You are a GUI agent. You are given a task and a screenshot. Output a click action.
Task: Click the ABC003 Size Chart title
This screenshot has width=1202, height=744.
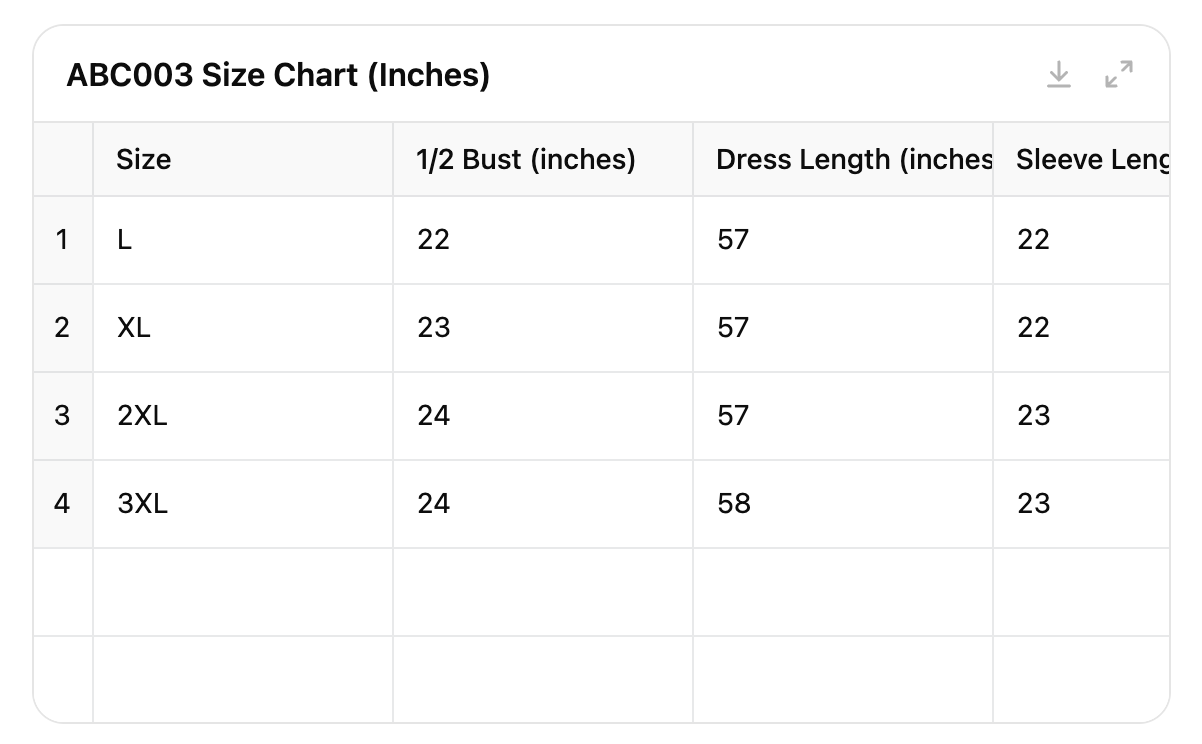(278, 75)
